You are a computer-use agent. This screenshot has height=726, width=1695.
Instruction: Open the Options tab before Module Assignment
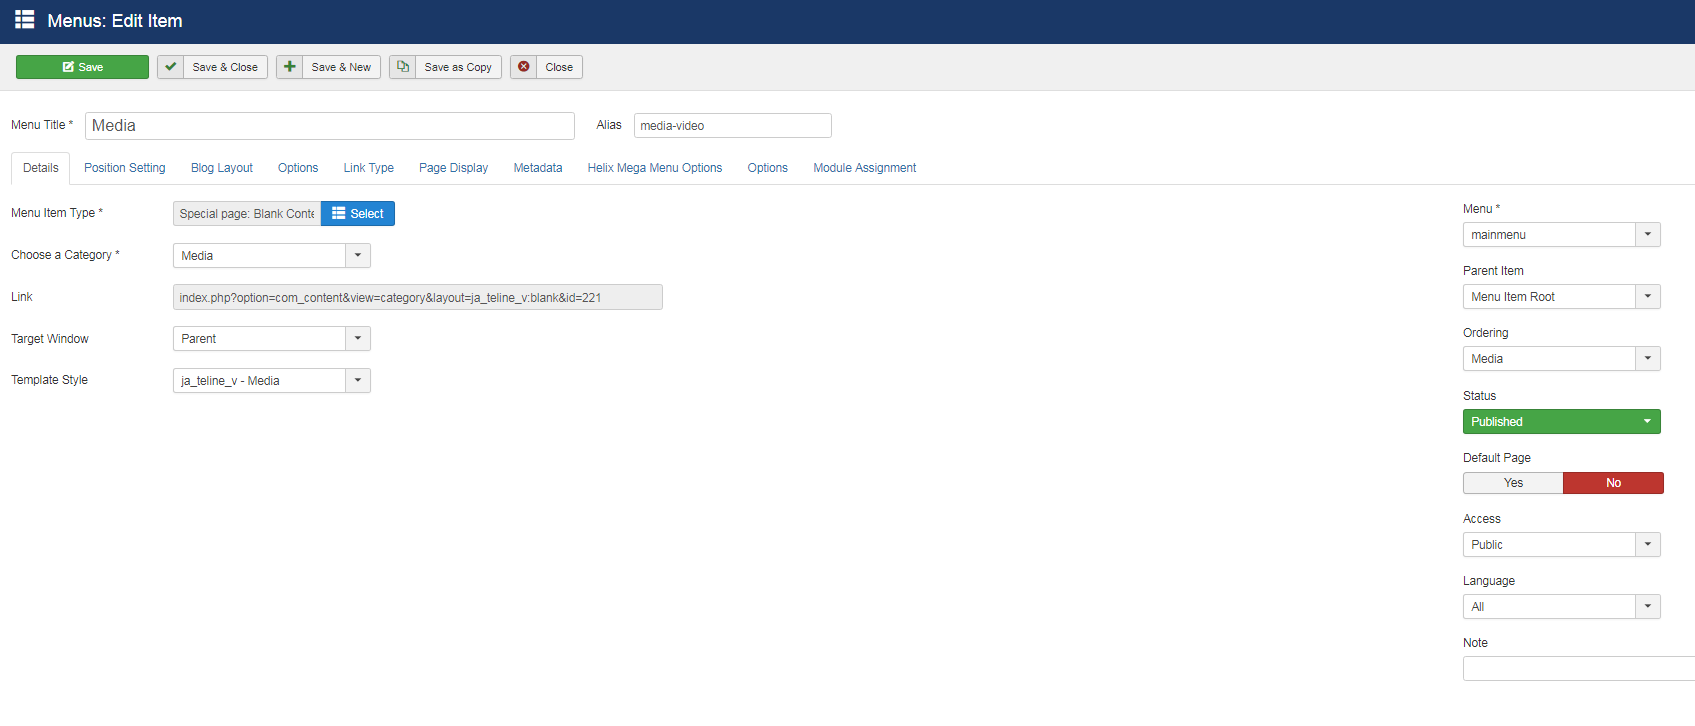(768, 168)
